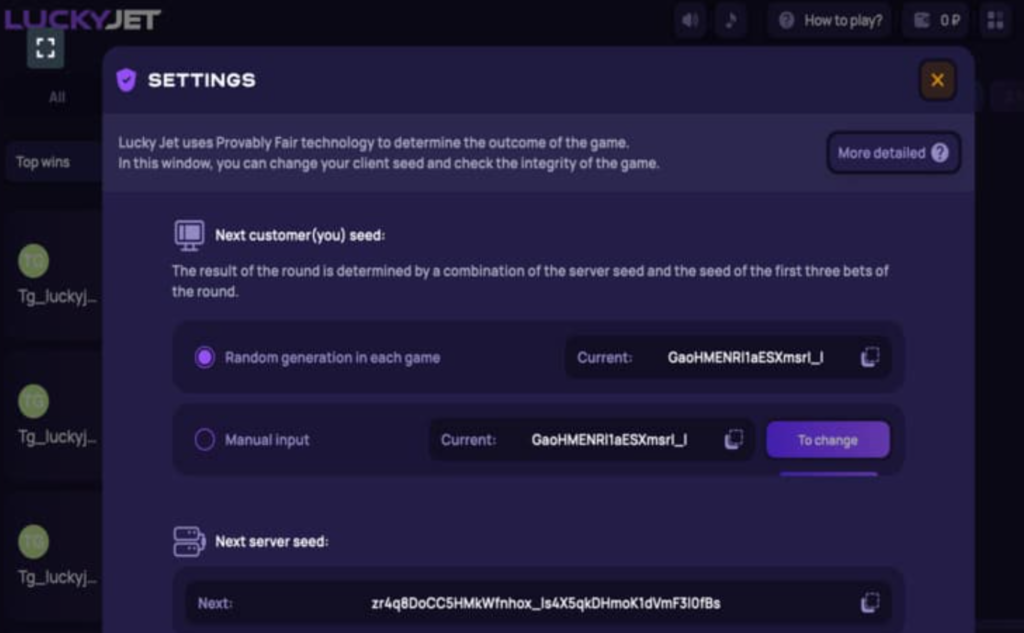Toggle music with the note icon
Screen dimensions: 1024x633
(731, 20)
